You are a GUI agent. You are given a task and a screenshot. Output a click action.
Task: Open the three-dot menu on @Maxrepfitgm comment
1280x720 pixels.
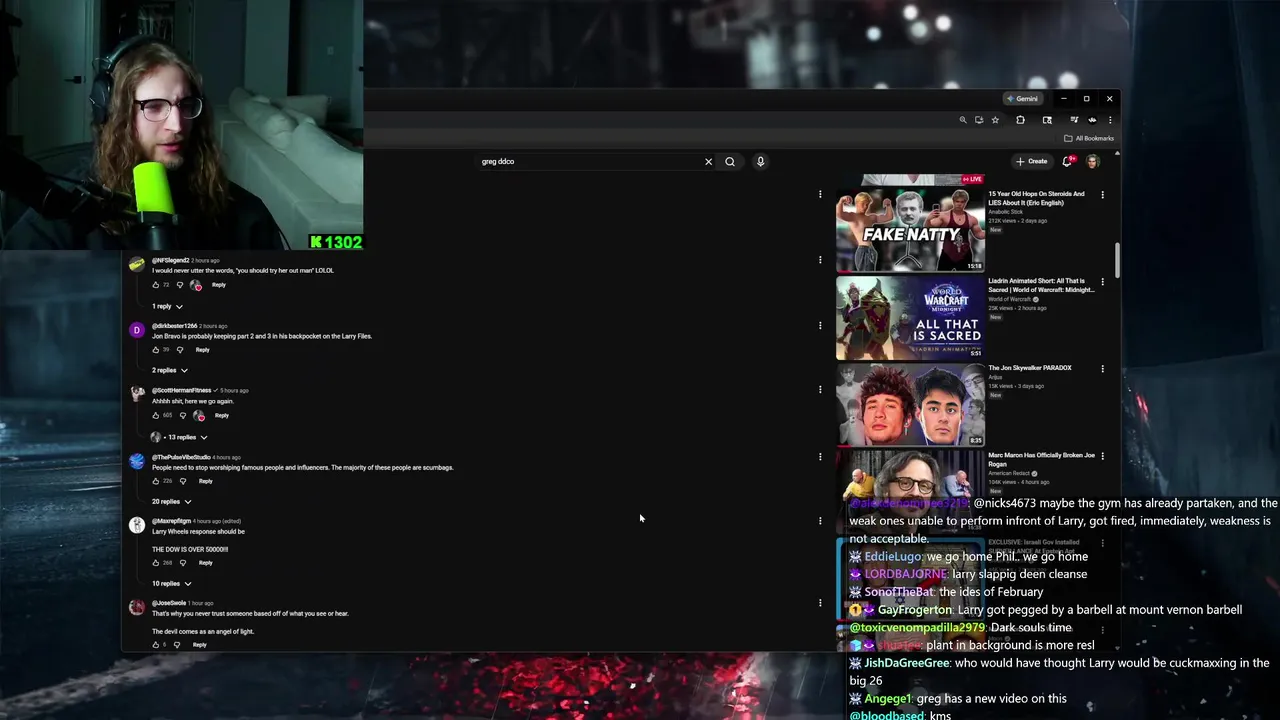click(x=820, y=521)
